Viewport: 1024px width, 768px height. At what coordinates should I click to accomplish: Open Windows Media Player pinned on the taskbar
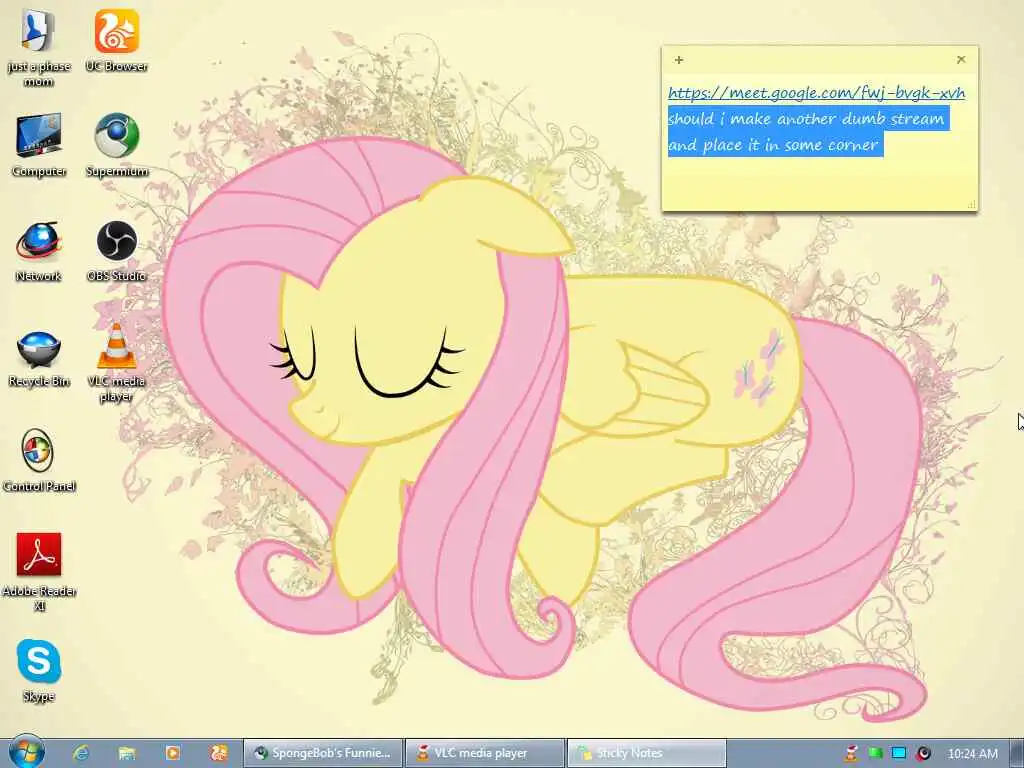pyautogui.click(x=173, y=753)
